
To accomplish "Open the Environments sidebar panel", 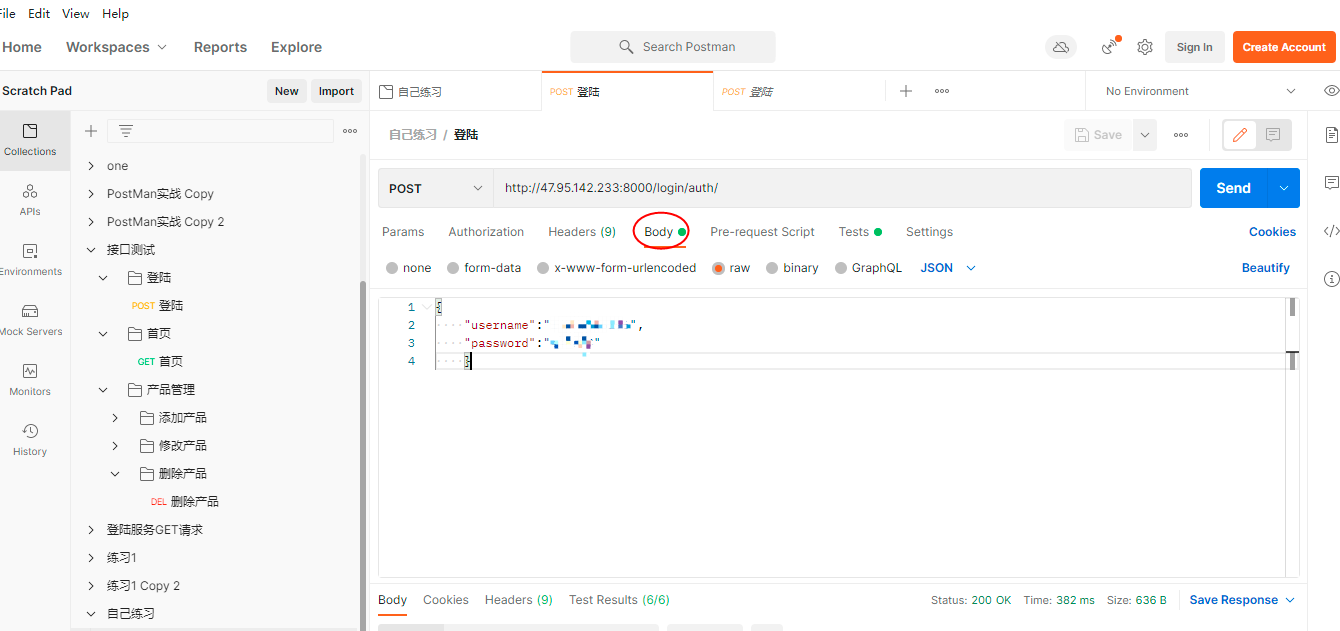I will [30, 259].
